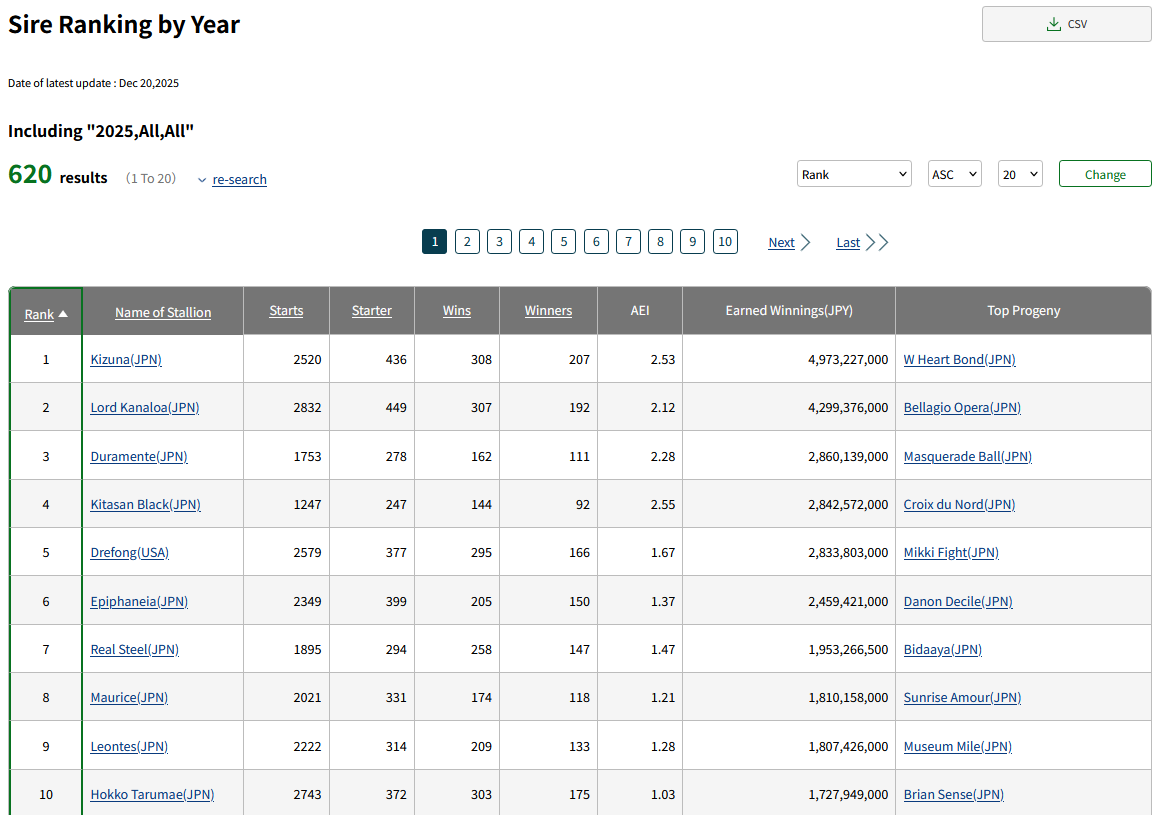Open stallion Lord Kanaloa(JPN) link
The height and width of the screenshot is (815, 1155).
[x=144, y=408]
